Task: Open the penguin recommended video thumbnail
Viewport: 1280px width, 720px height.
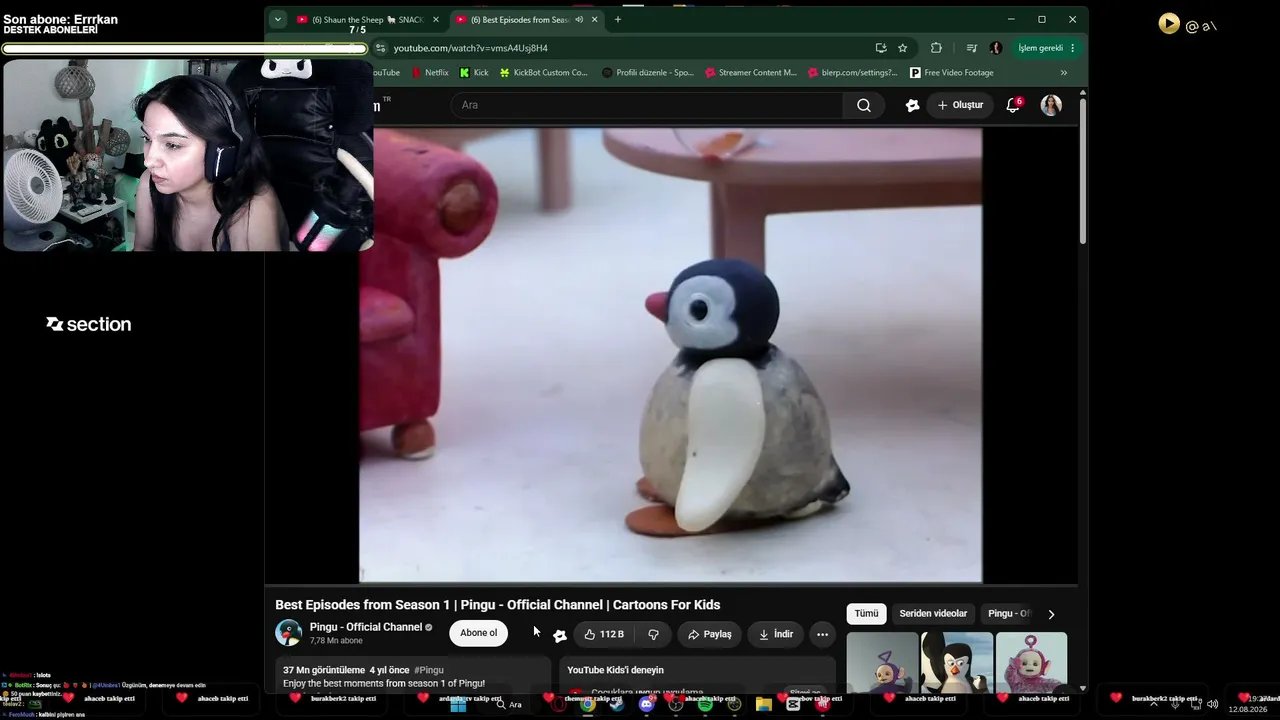Action: click(957, 662)
